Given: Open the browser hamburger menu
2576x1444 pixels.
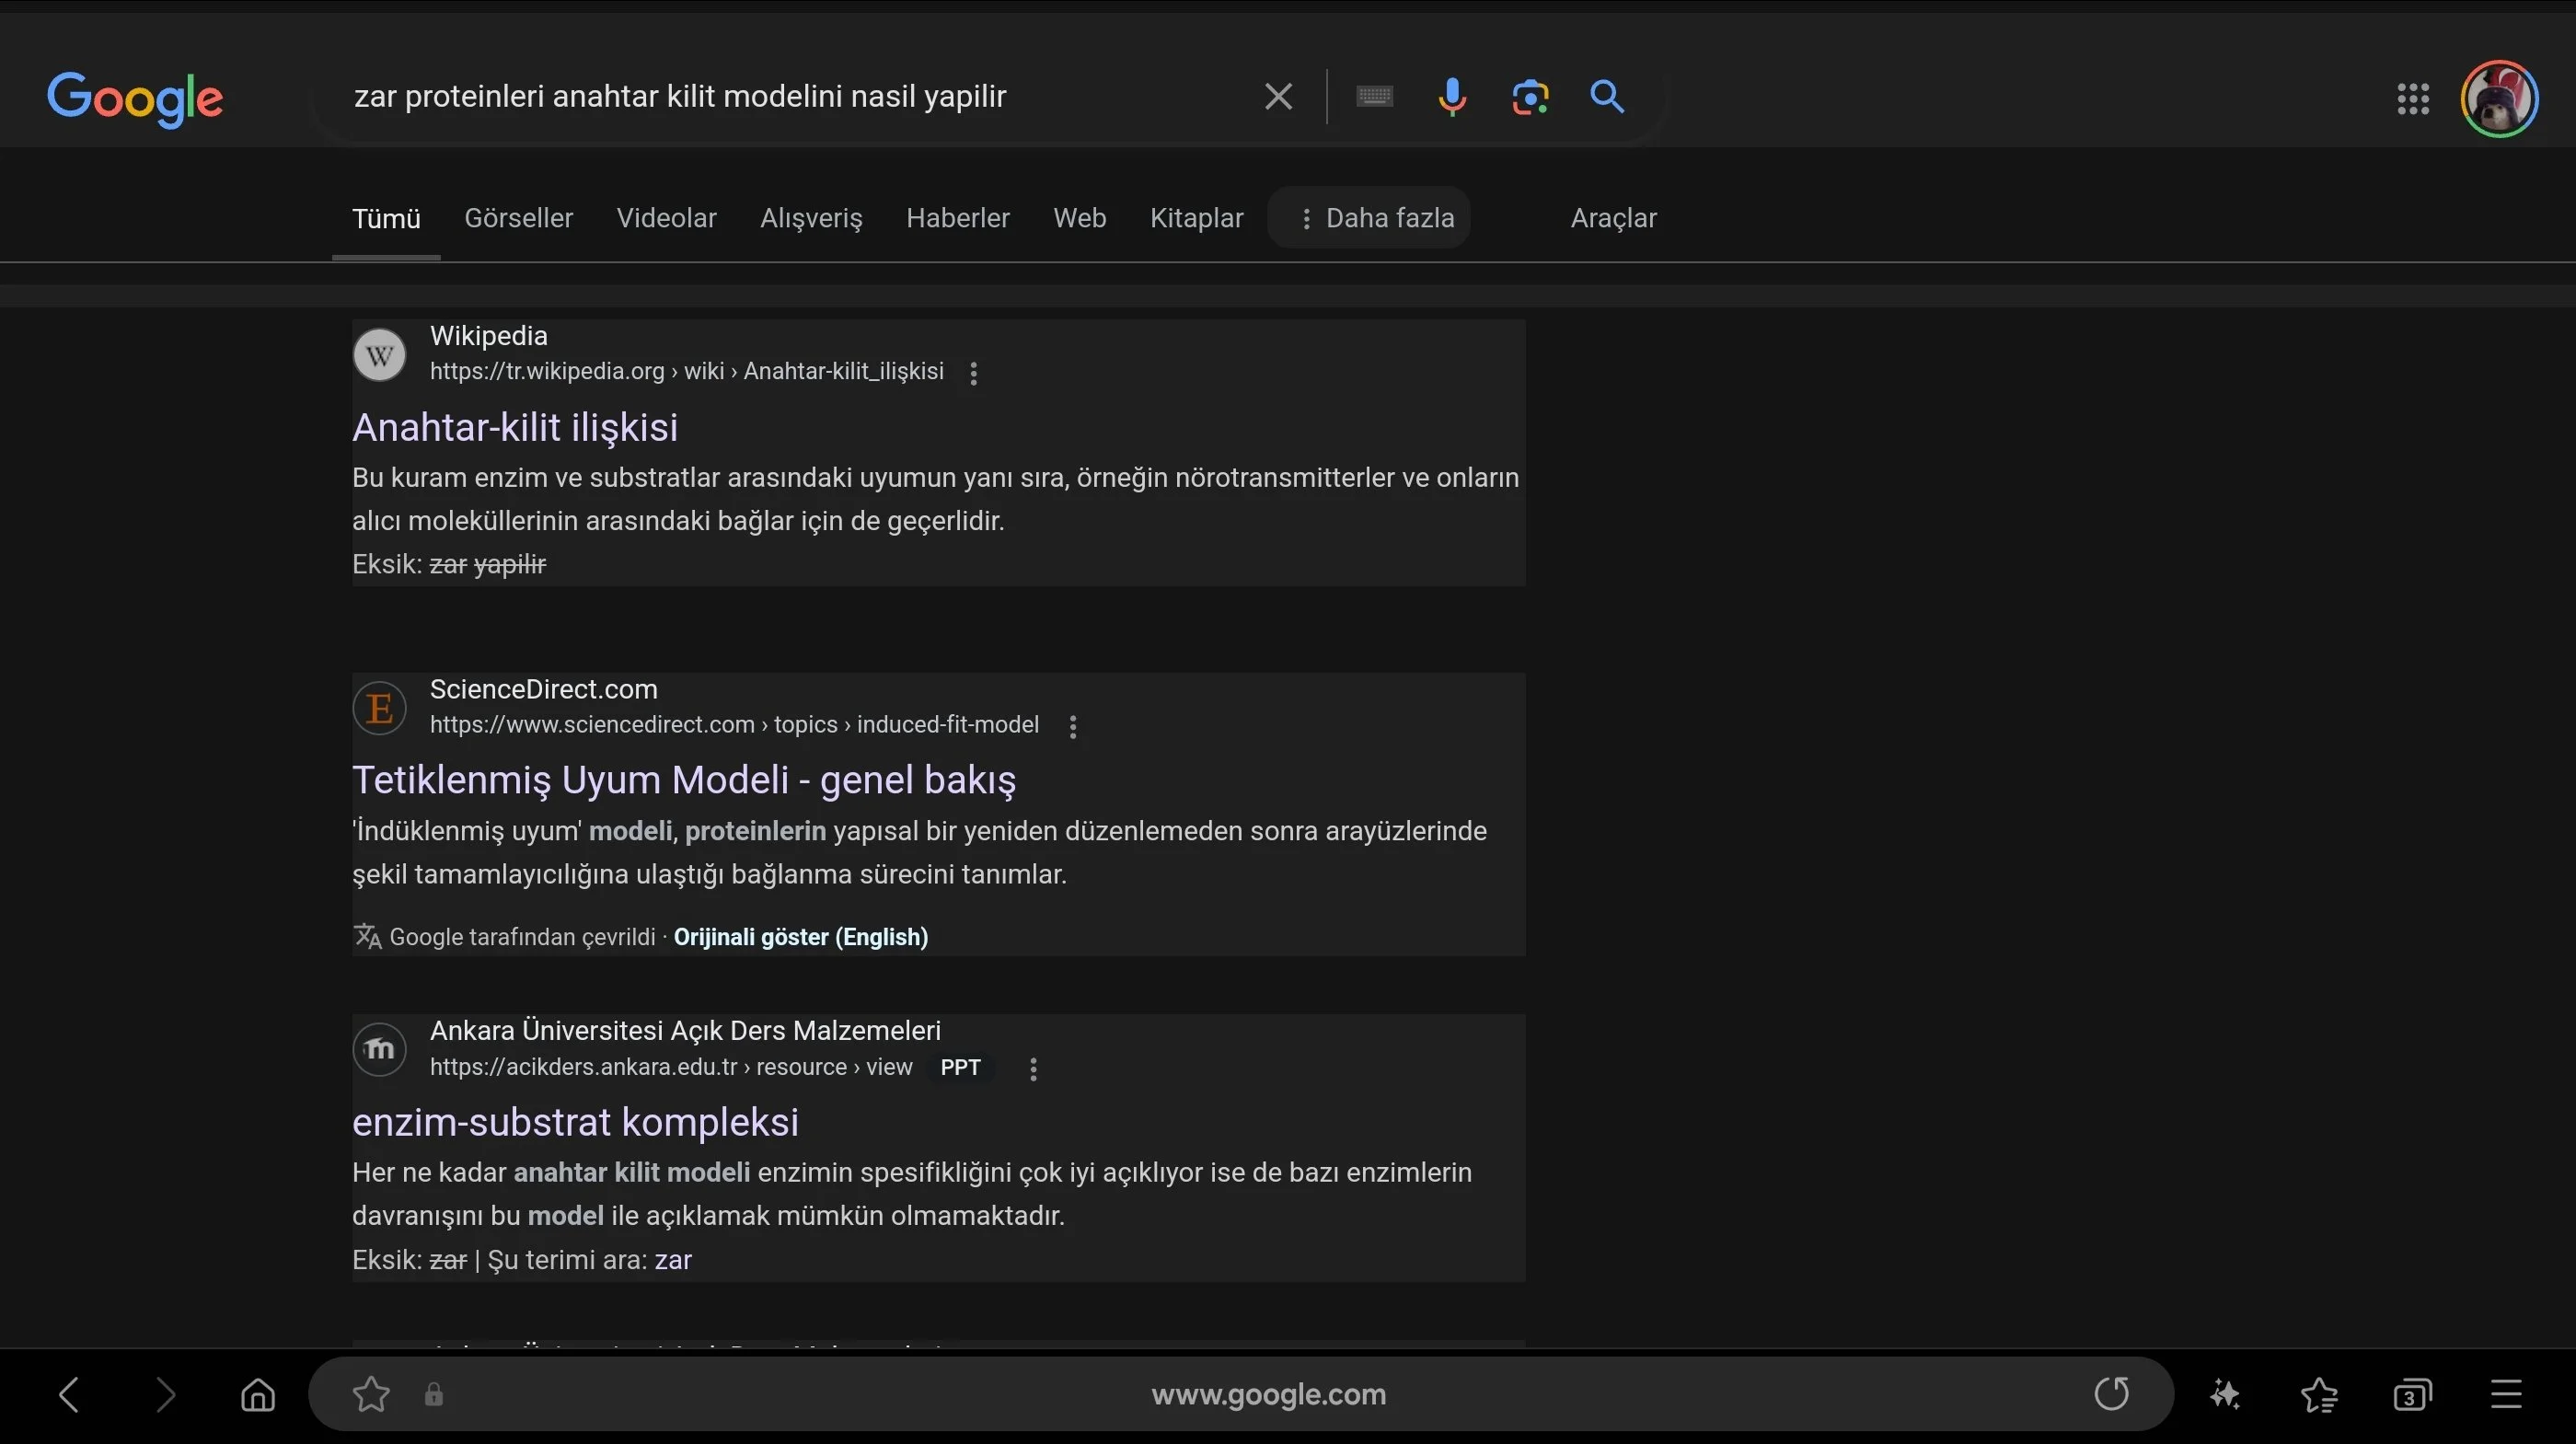Looking at the screenshot, I should tap(2506, 1394).
